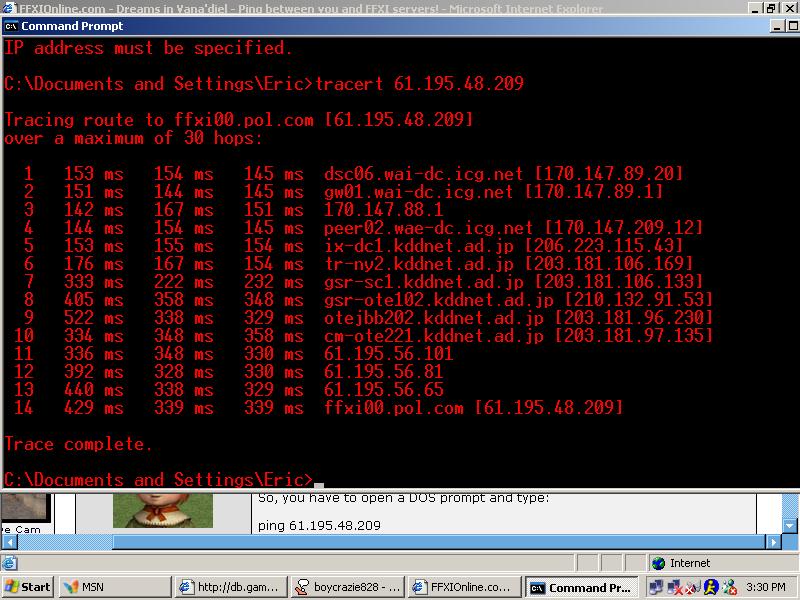Switch to the MSN taskbar button
Image resolution: width=800 pixels, height=600 pixels.
pos(115,587)
